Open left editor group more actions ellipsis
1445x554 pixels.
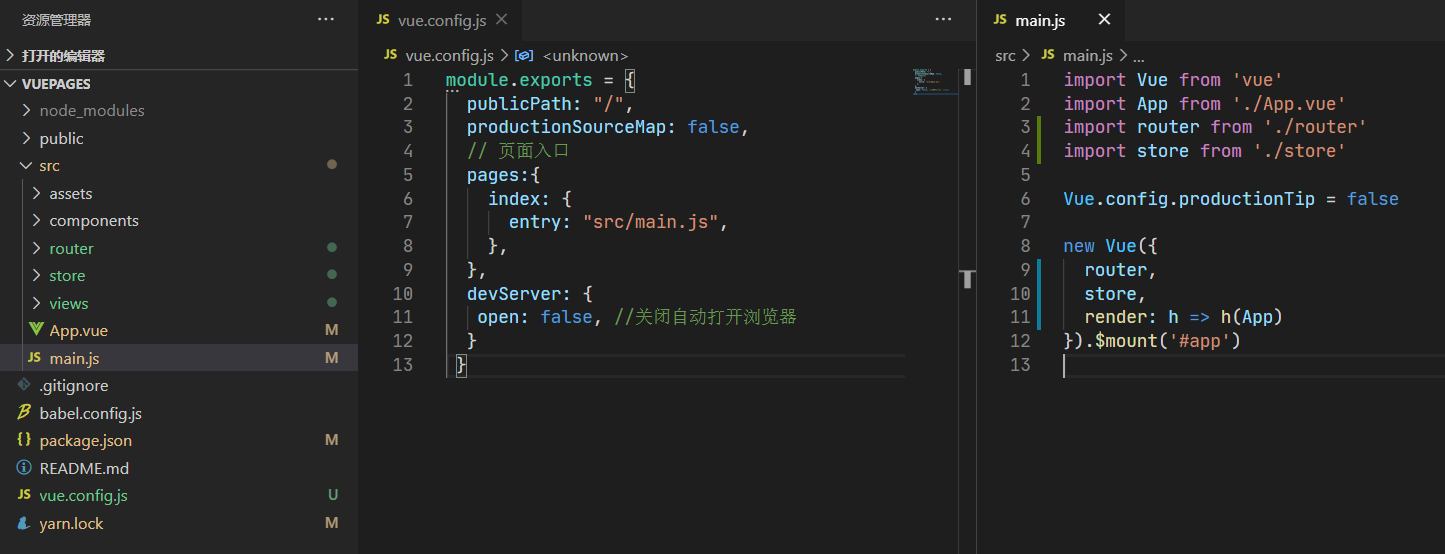[943, 19]
